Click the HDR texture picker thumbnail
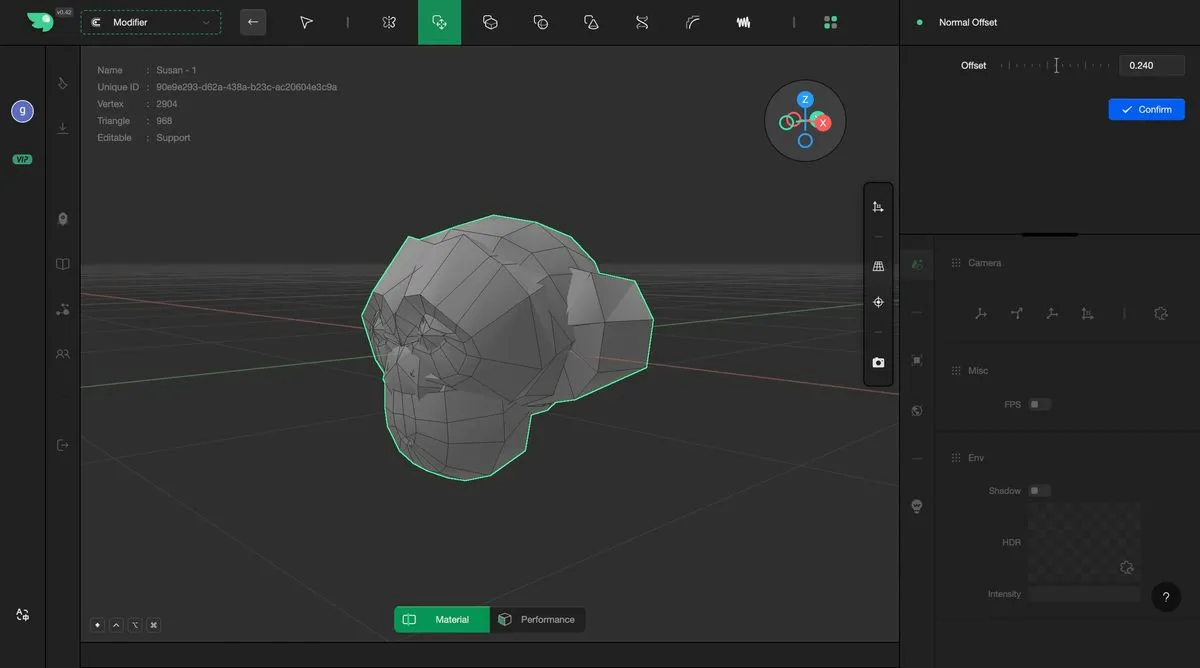This screenshot has width=1200, height=668. [x=1084, y=542]
